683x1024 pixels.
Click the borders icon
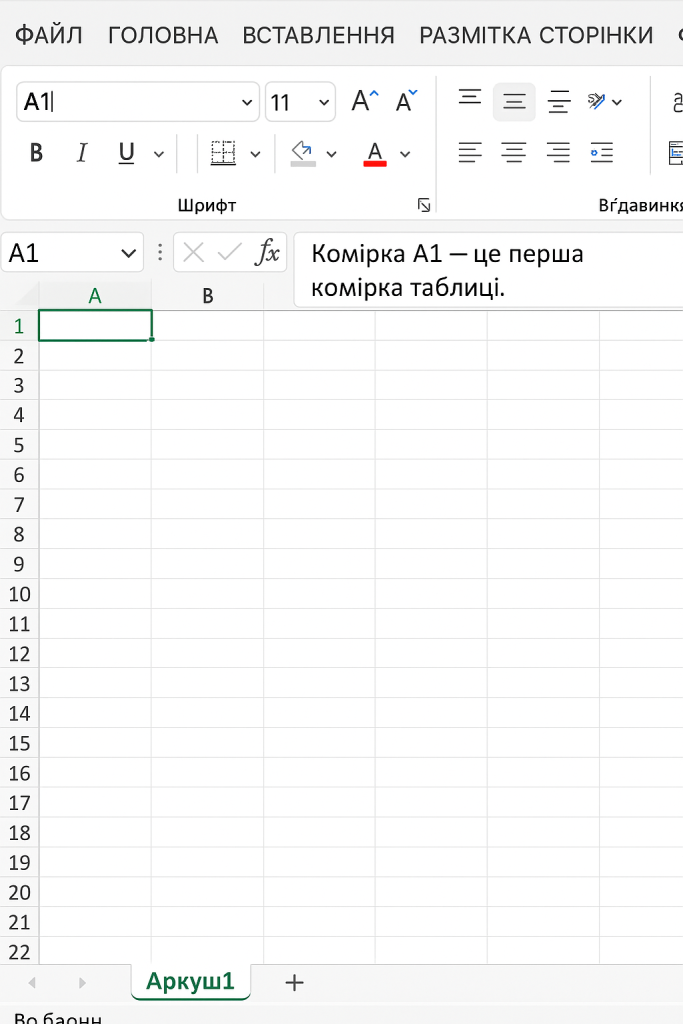click(x=223, y=153)
